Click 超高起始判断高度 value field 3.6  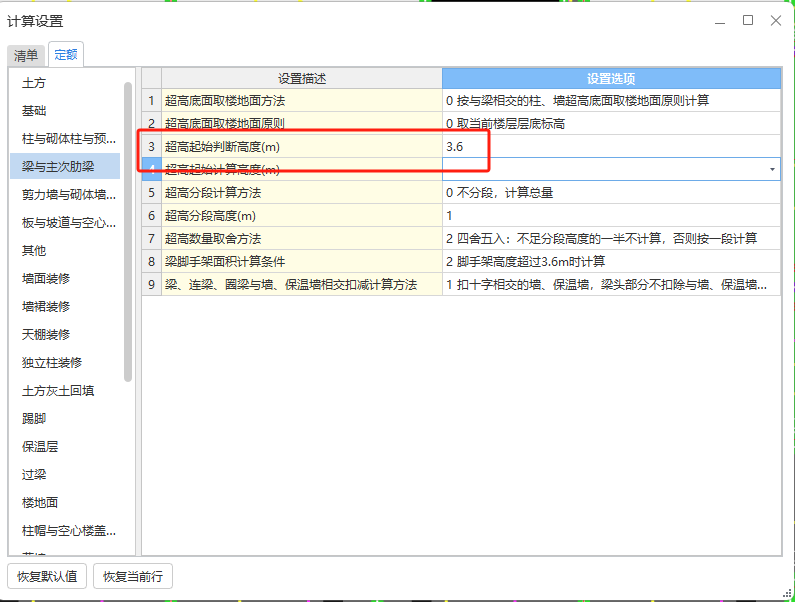(610, 147)
